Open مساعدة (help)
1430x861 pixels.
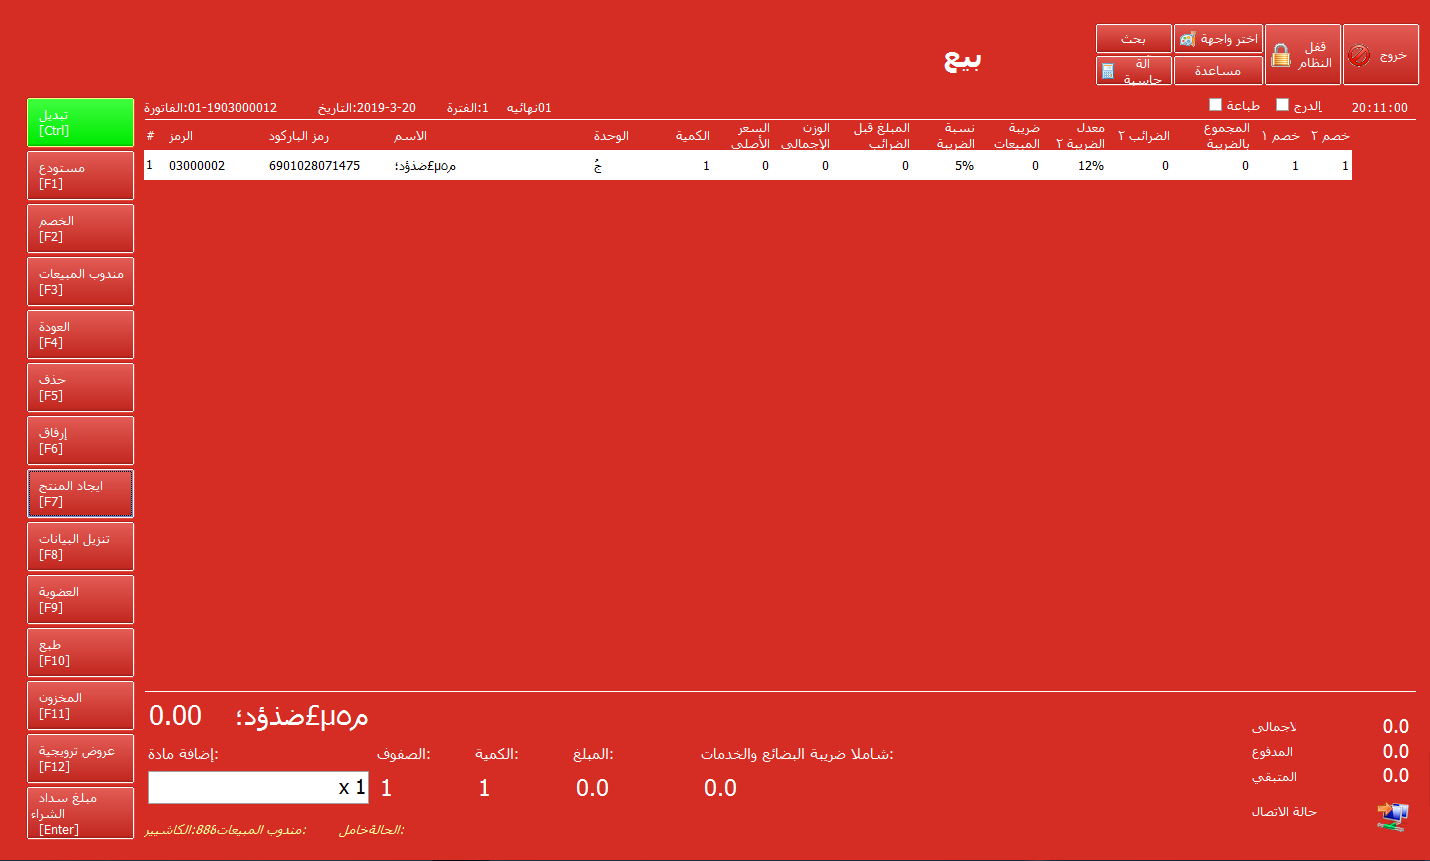pos(1217,71)
